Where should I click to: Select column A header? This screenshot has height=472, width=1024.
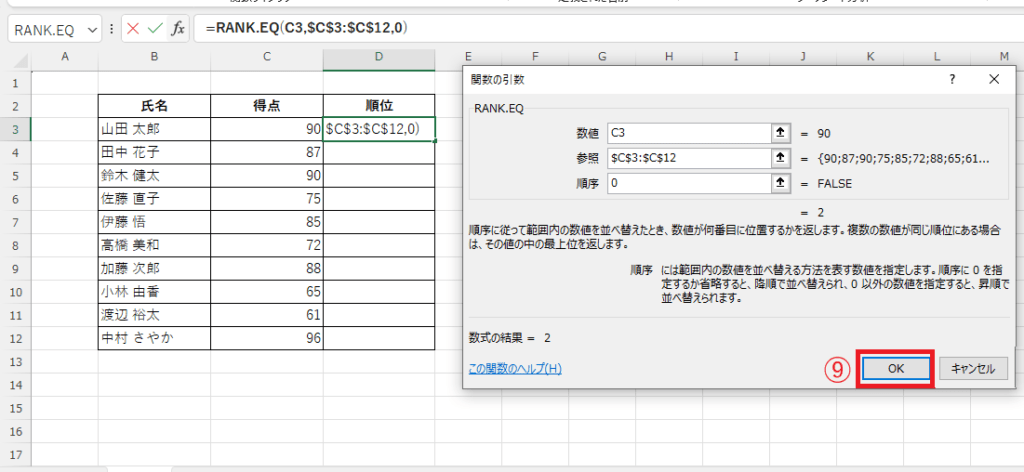click(x=64, y=57)
